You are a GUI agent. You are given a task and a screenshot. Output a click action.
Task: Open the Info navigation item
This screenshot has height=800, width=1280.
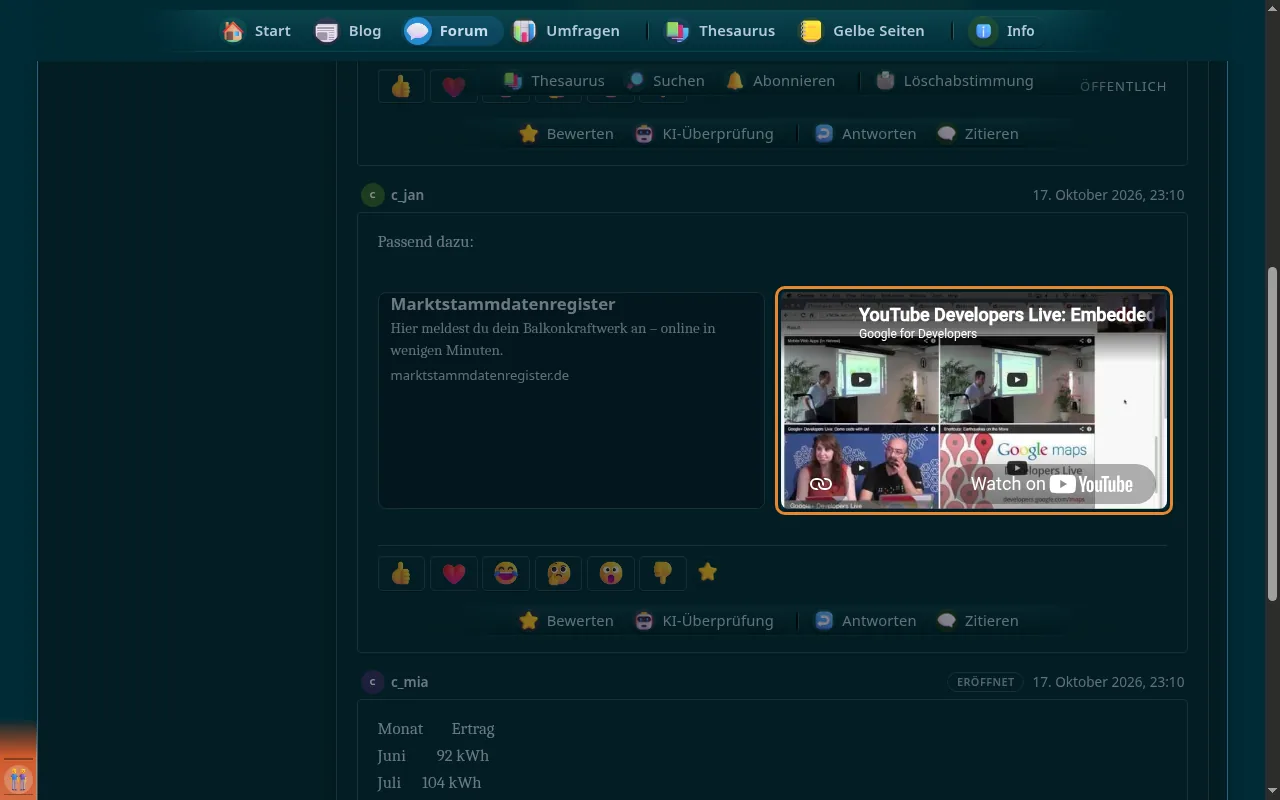coord(1004,31)
